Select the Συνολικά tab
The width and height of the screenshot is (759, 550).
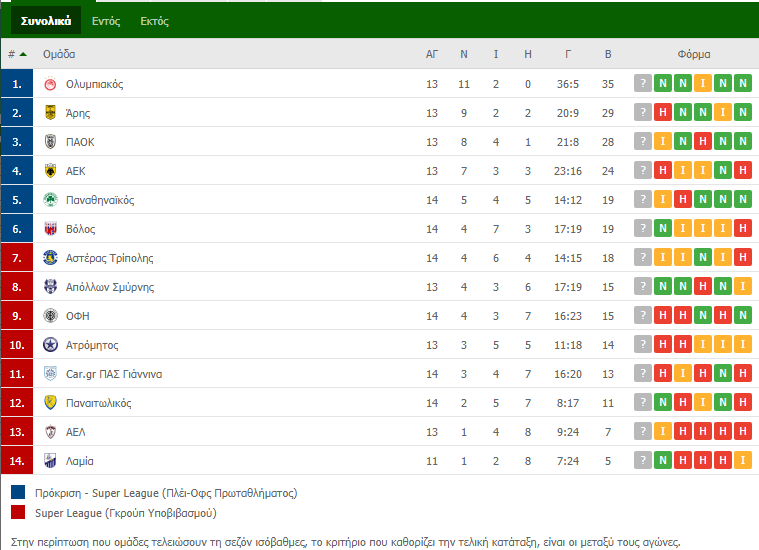(x=46, y=21)
